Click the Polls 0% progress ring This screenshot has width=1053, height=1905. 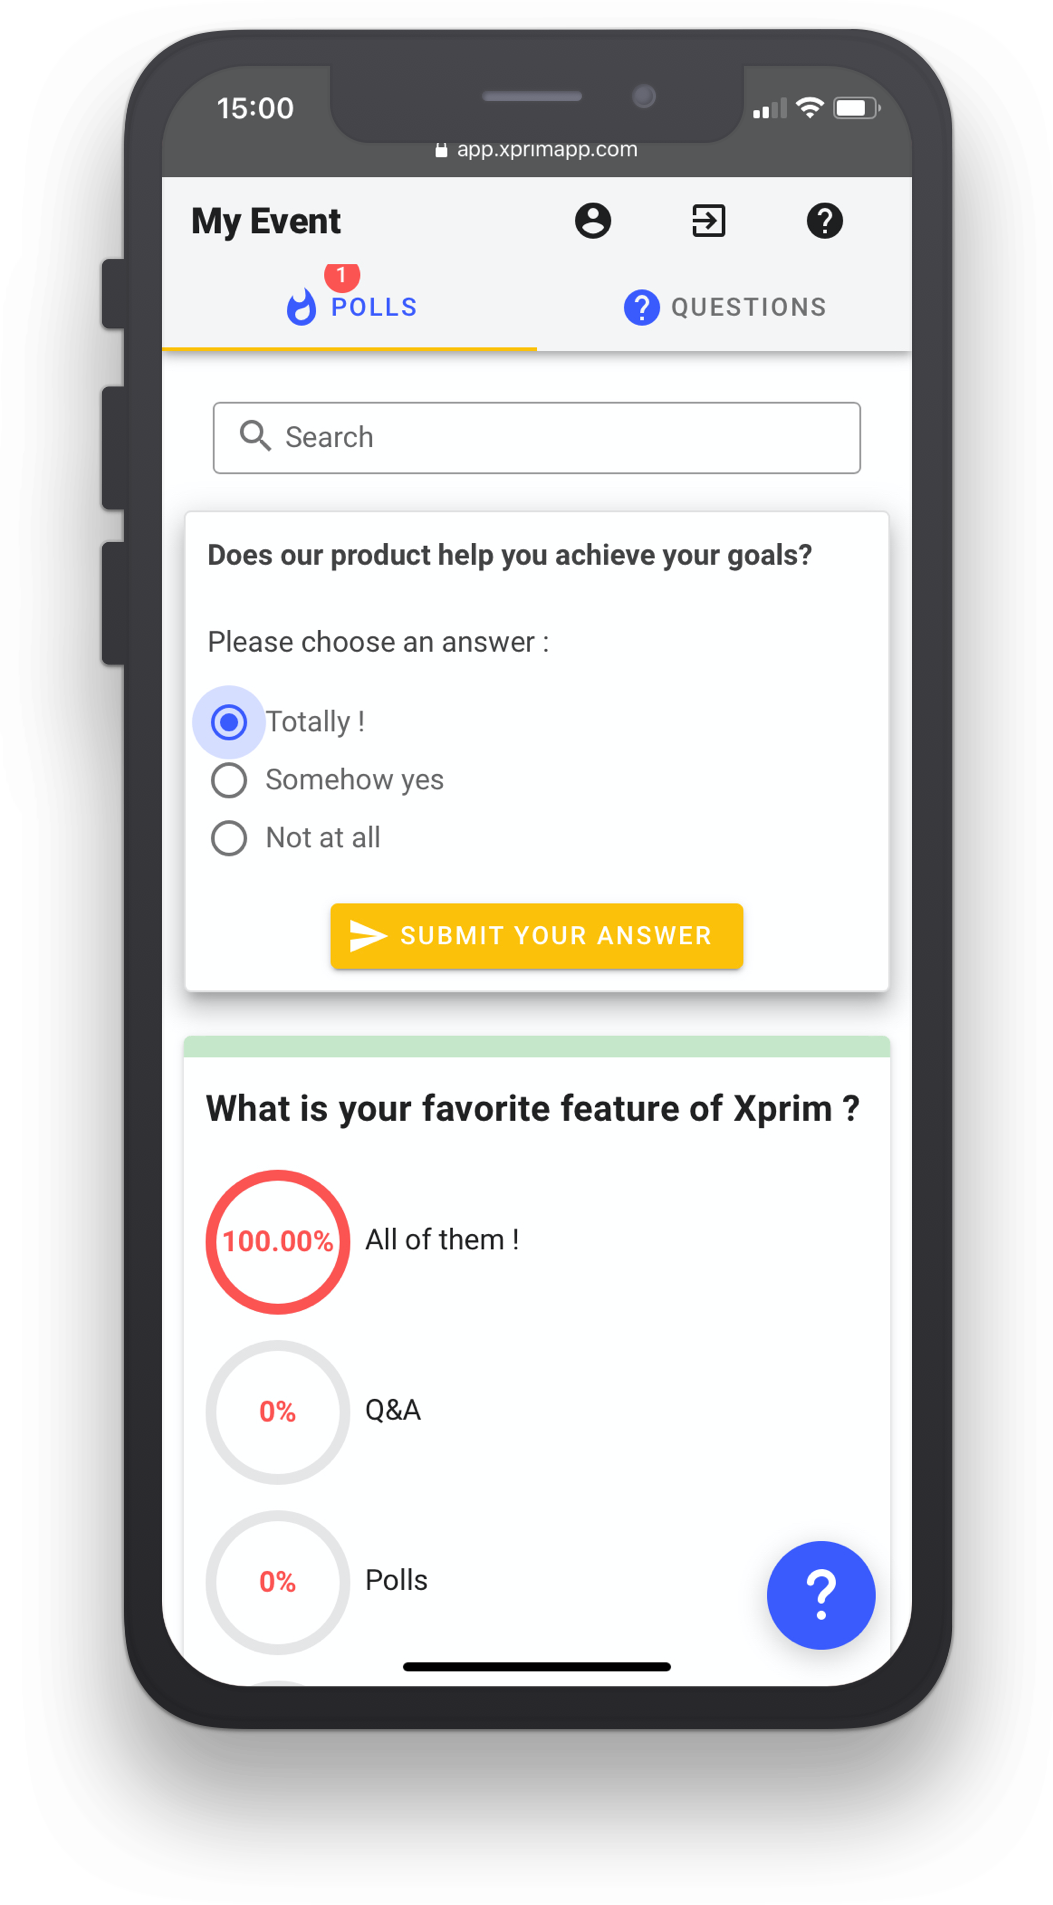278,1581
